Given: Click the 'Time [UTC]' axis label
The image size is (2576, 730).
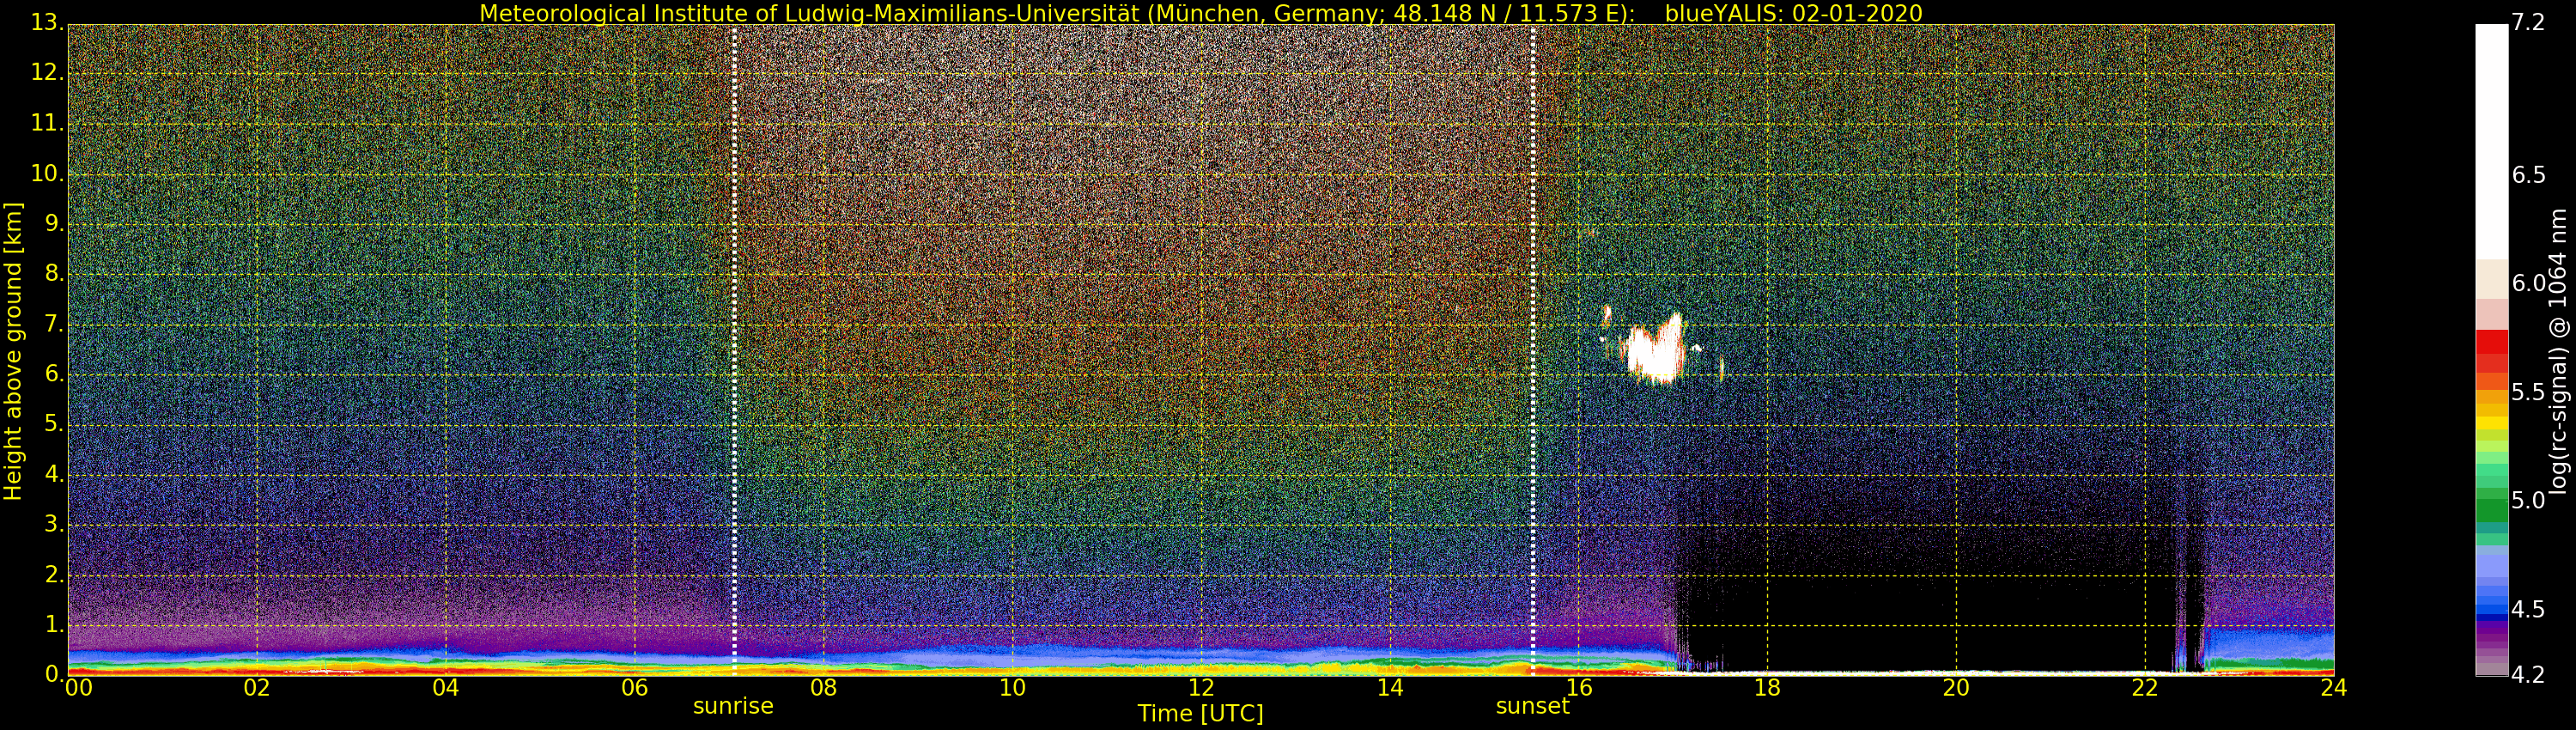Looking at the screenshot, I should click(x=1200, y=713).
